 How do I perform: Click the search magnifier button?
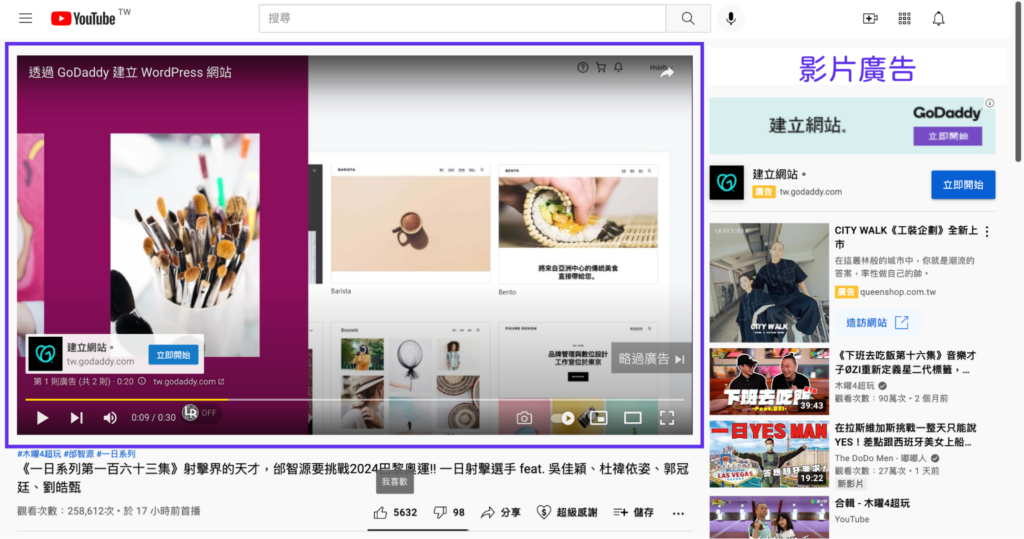coord(688,18)
